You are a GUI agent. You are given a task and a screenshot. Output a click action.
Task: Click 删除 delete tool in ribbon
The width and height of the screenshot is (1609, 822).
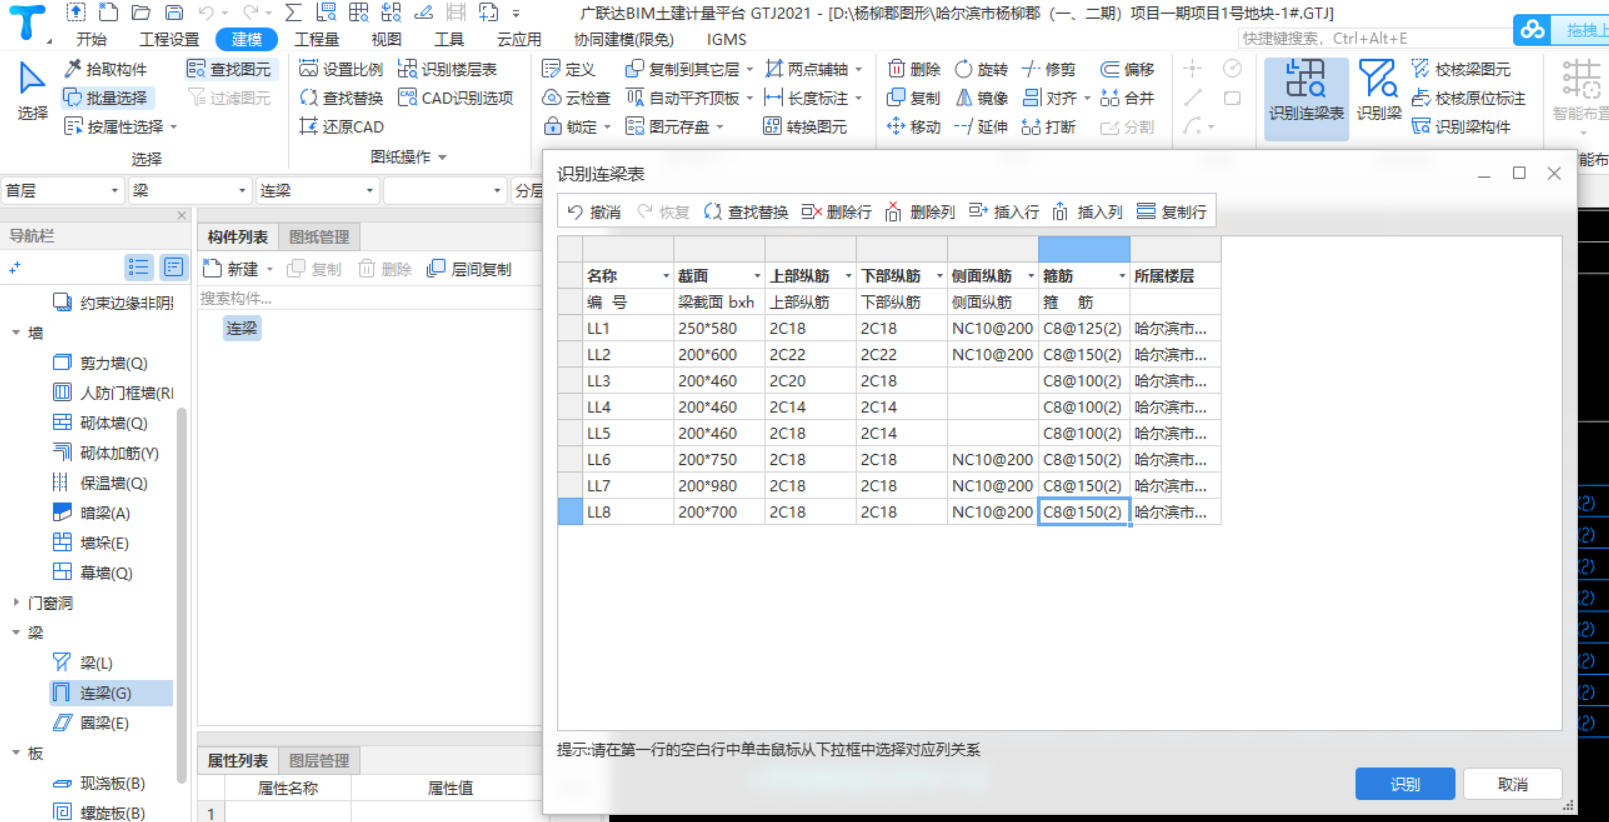tap(914, 69)
